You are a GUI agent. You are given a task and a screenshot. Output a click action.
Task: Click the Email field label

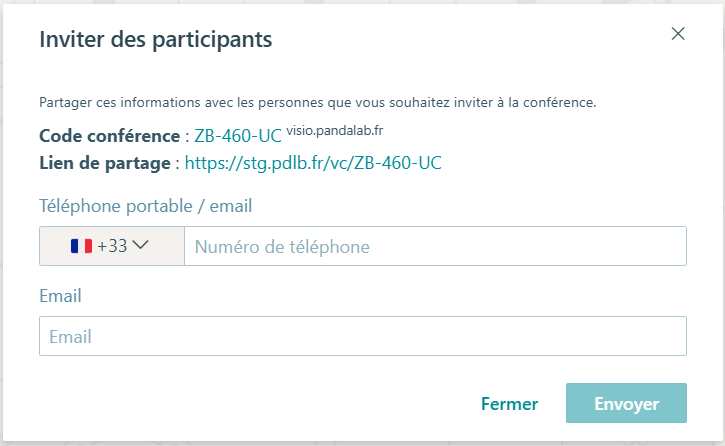point(60,296)
